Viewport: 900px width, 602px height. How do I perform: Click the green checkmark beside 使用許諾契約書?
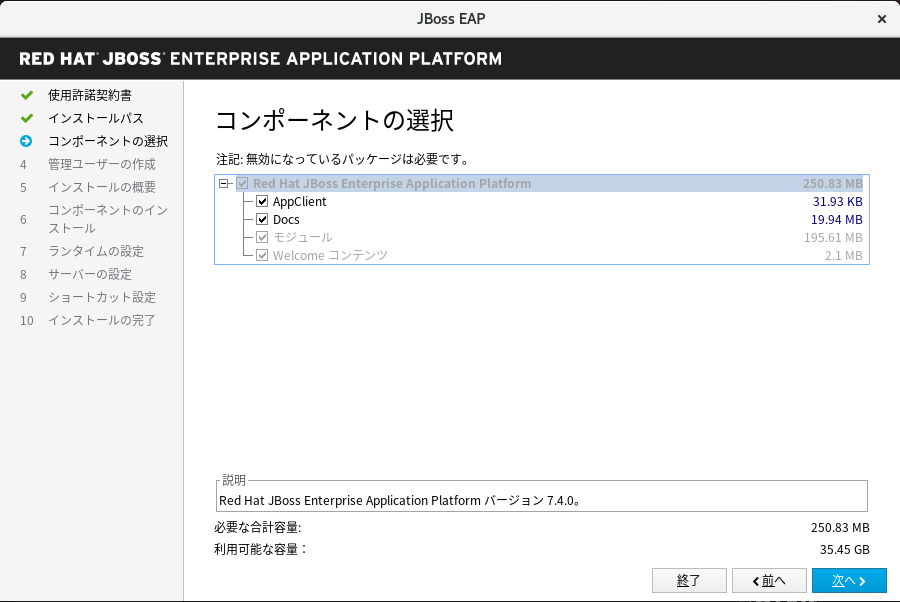tap(26, 95)
